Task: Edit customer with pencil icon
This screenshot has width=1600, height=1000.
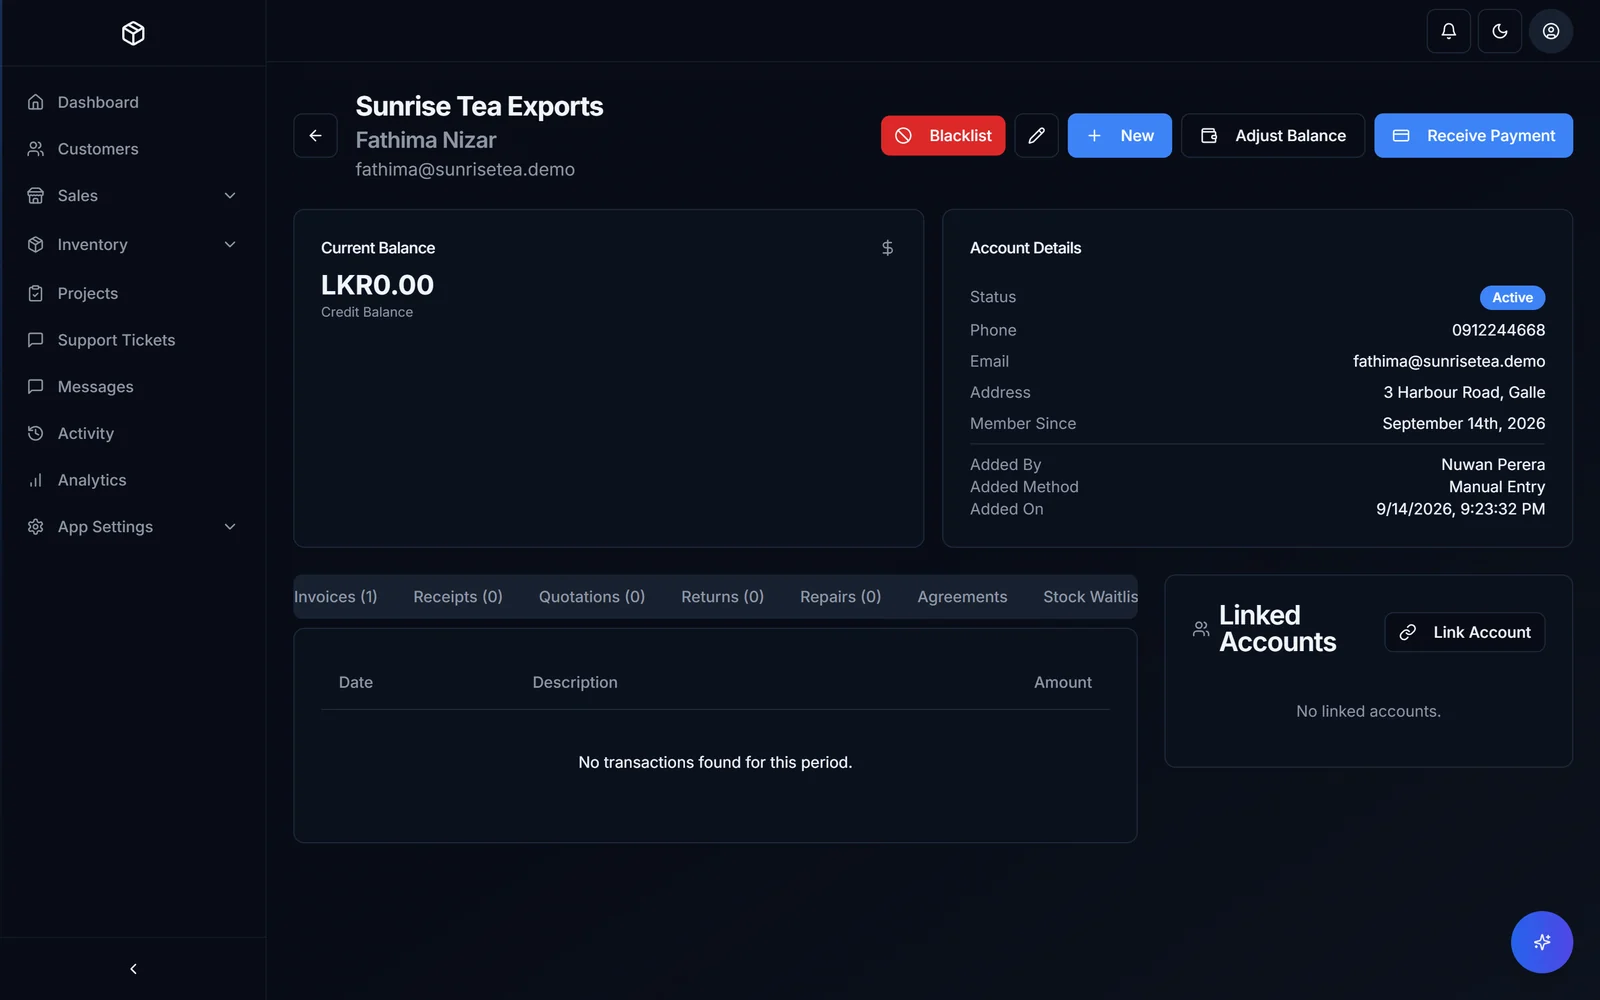Action: [x=1036, y=135]
